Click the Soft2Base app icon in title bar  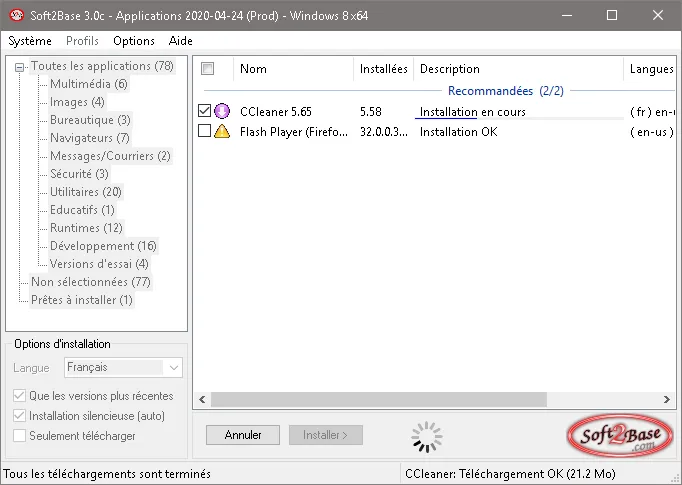(x=17, y=16)
